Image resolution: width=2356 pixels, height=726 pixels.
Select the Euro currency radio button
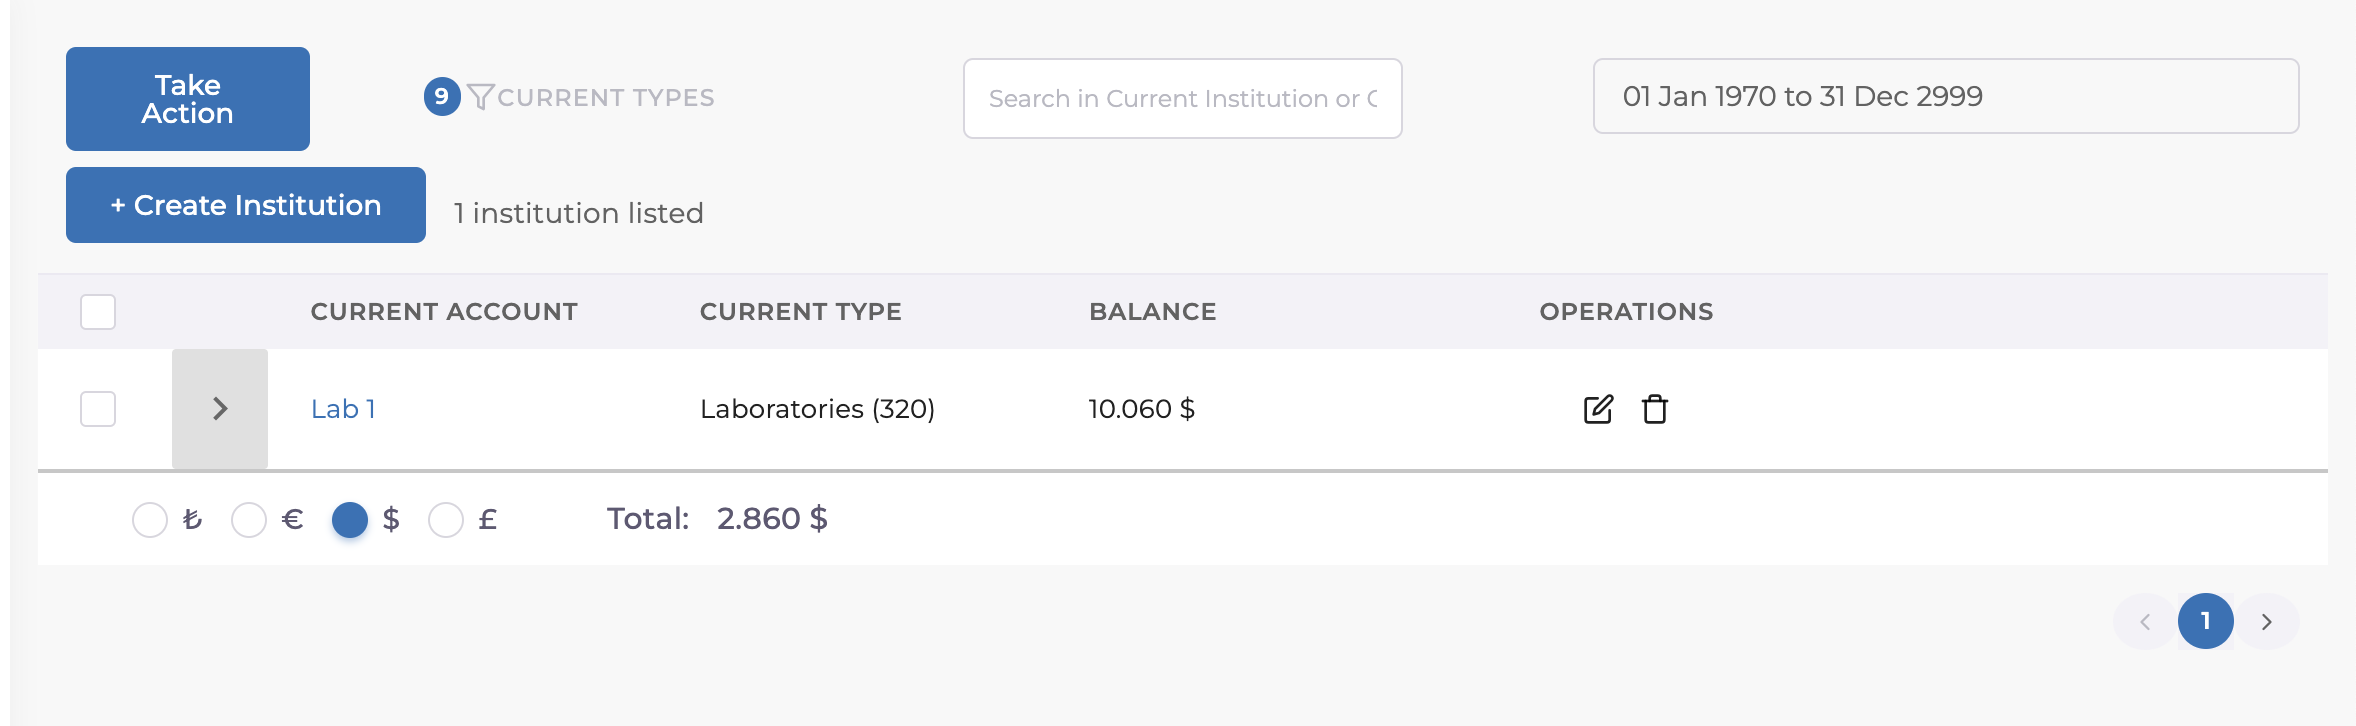[249, 520]
